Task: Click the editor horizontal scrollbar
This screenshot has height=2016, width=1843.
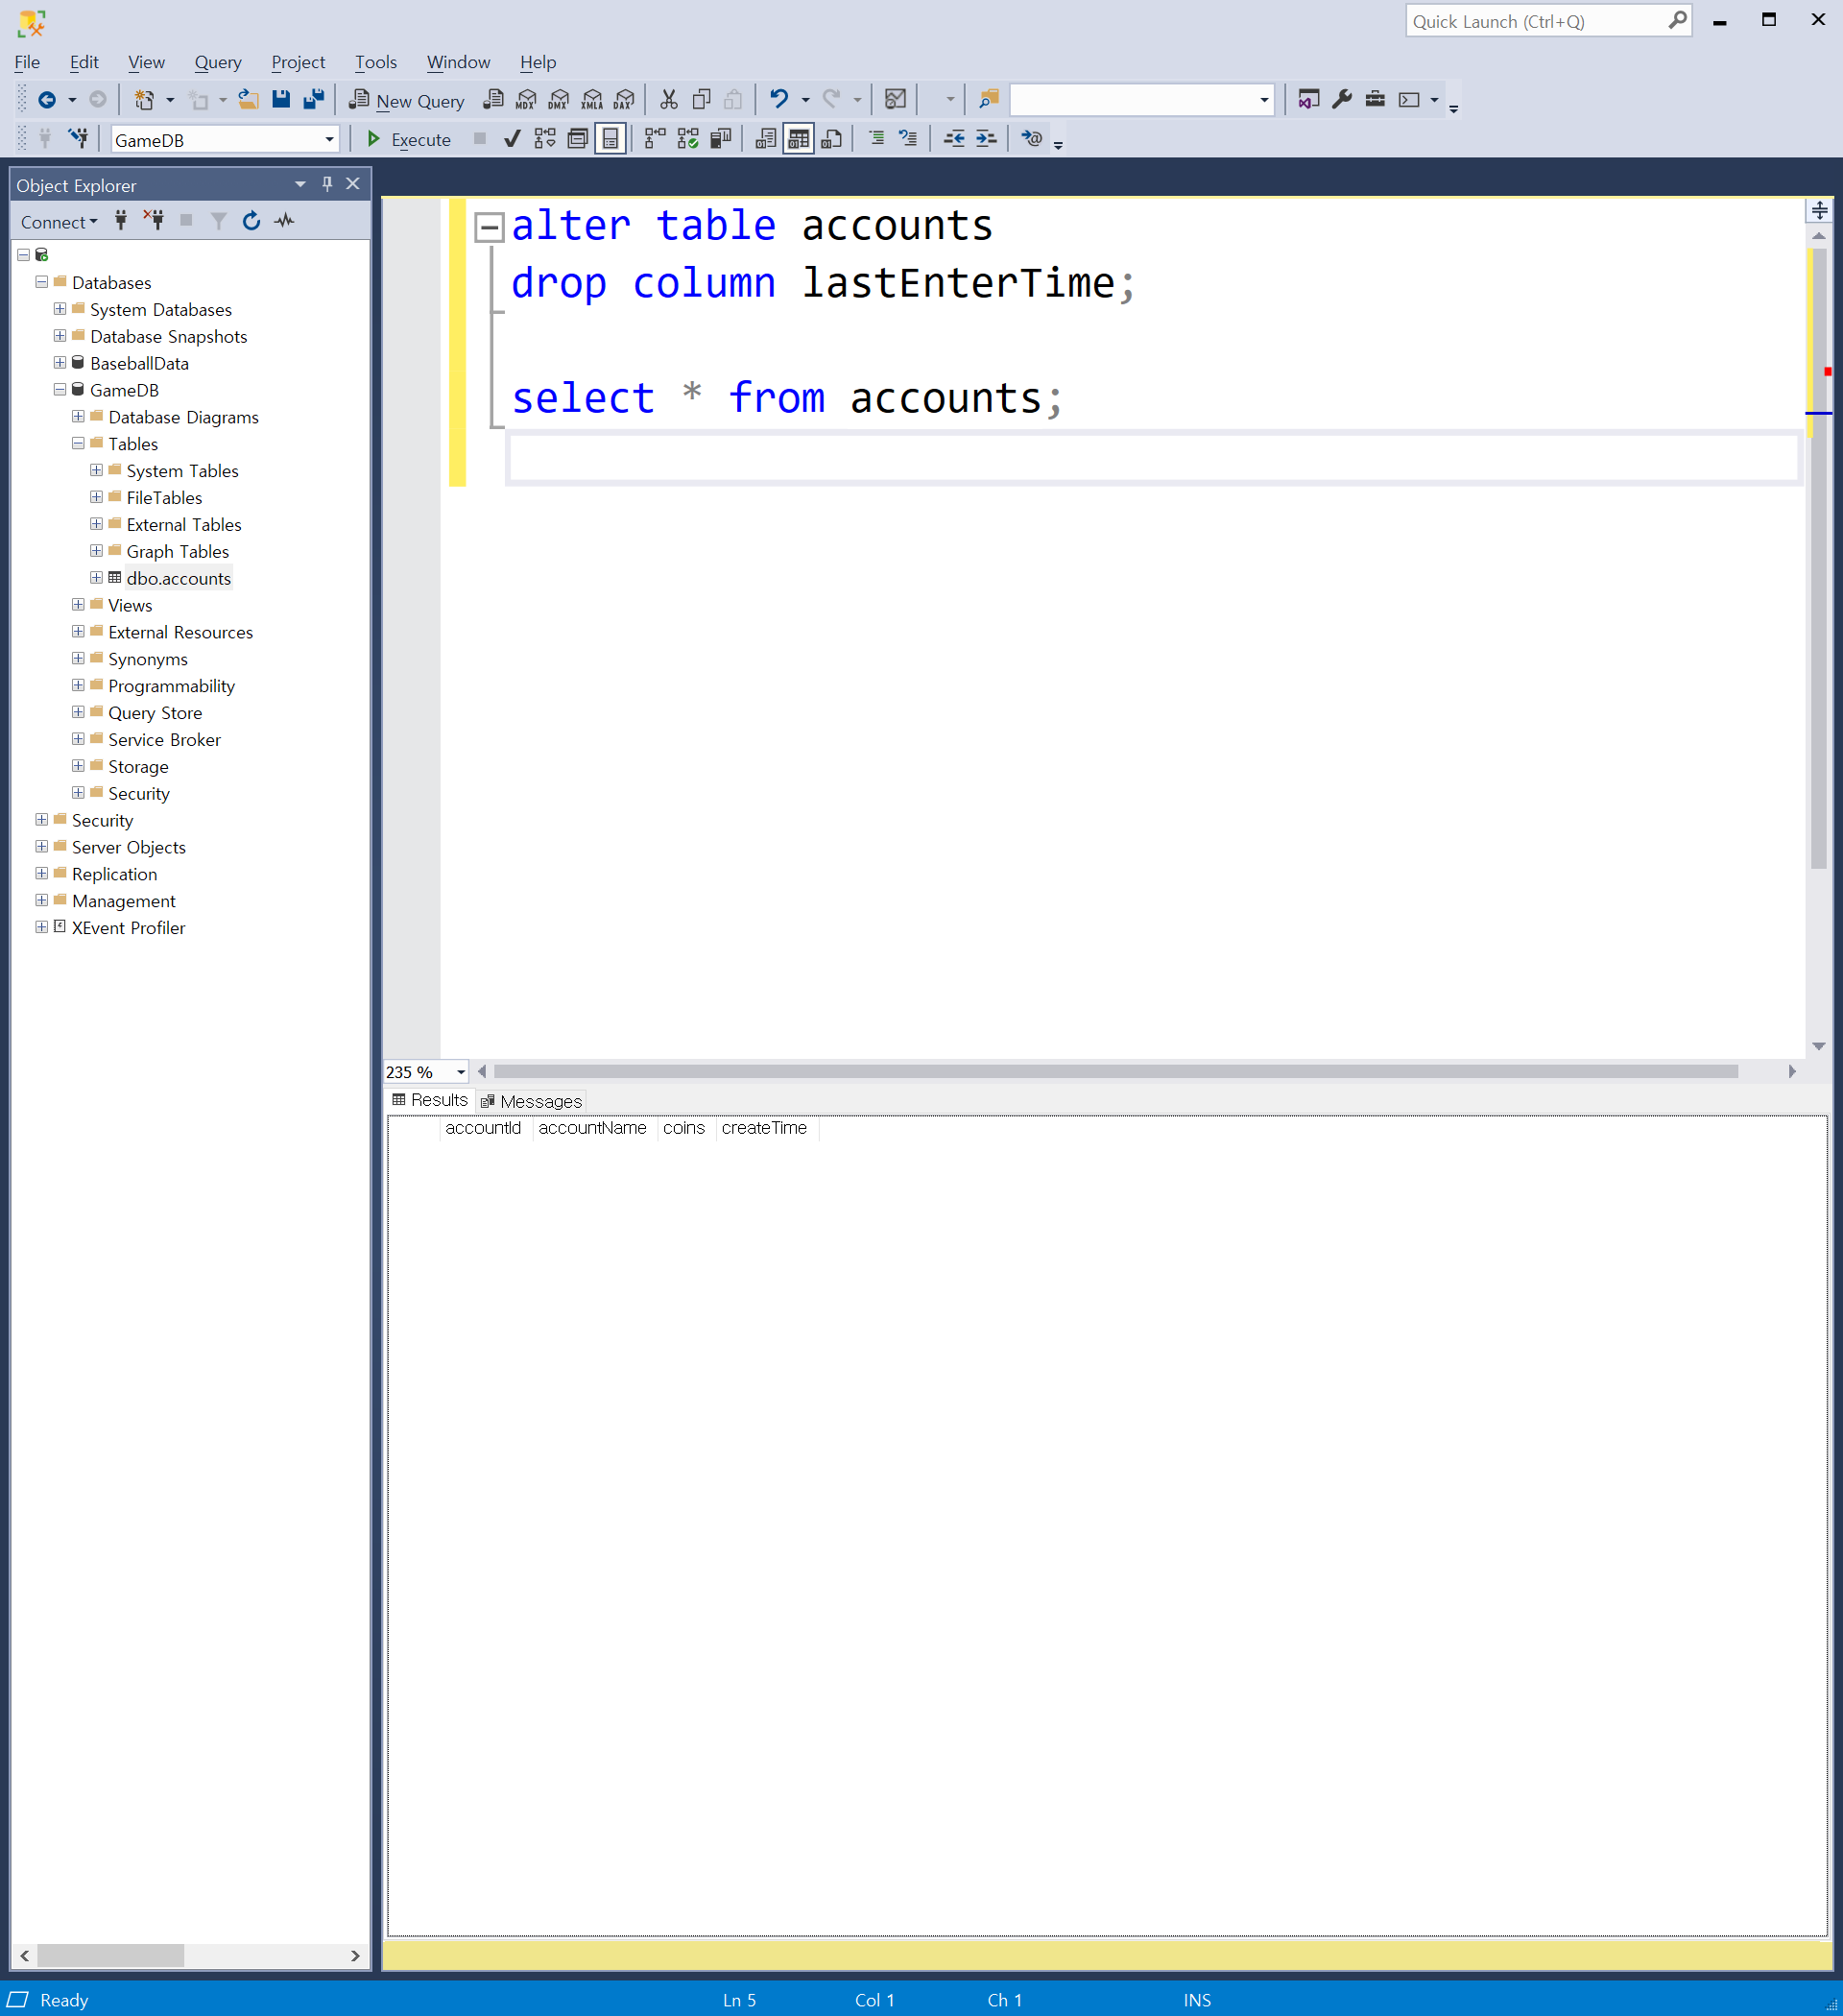Action: click(x=1115, y=1071)
